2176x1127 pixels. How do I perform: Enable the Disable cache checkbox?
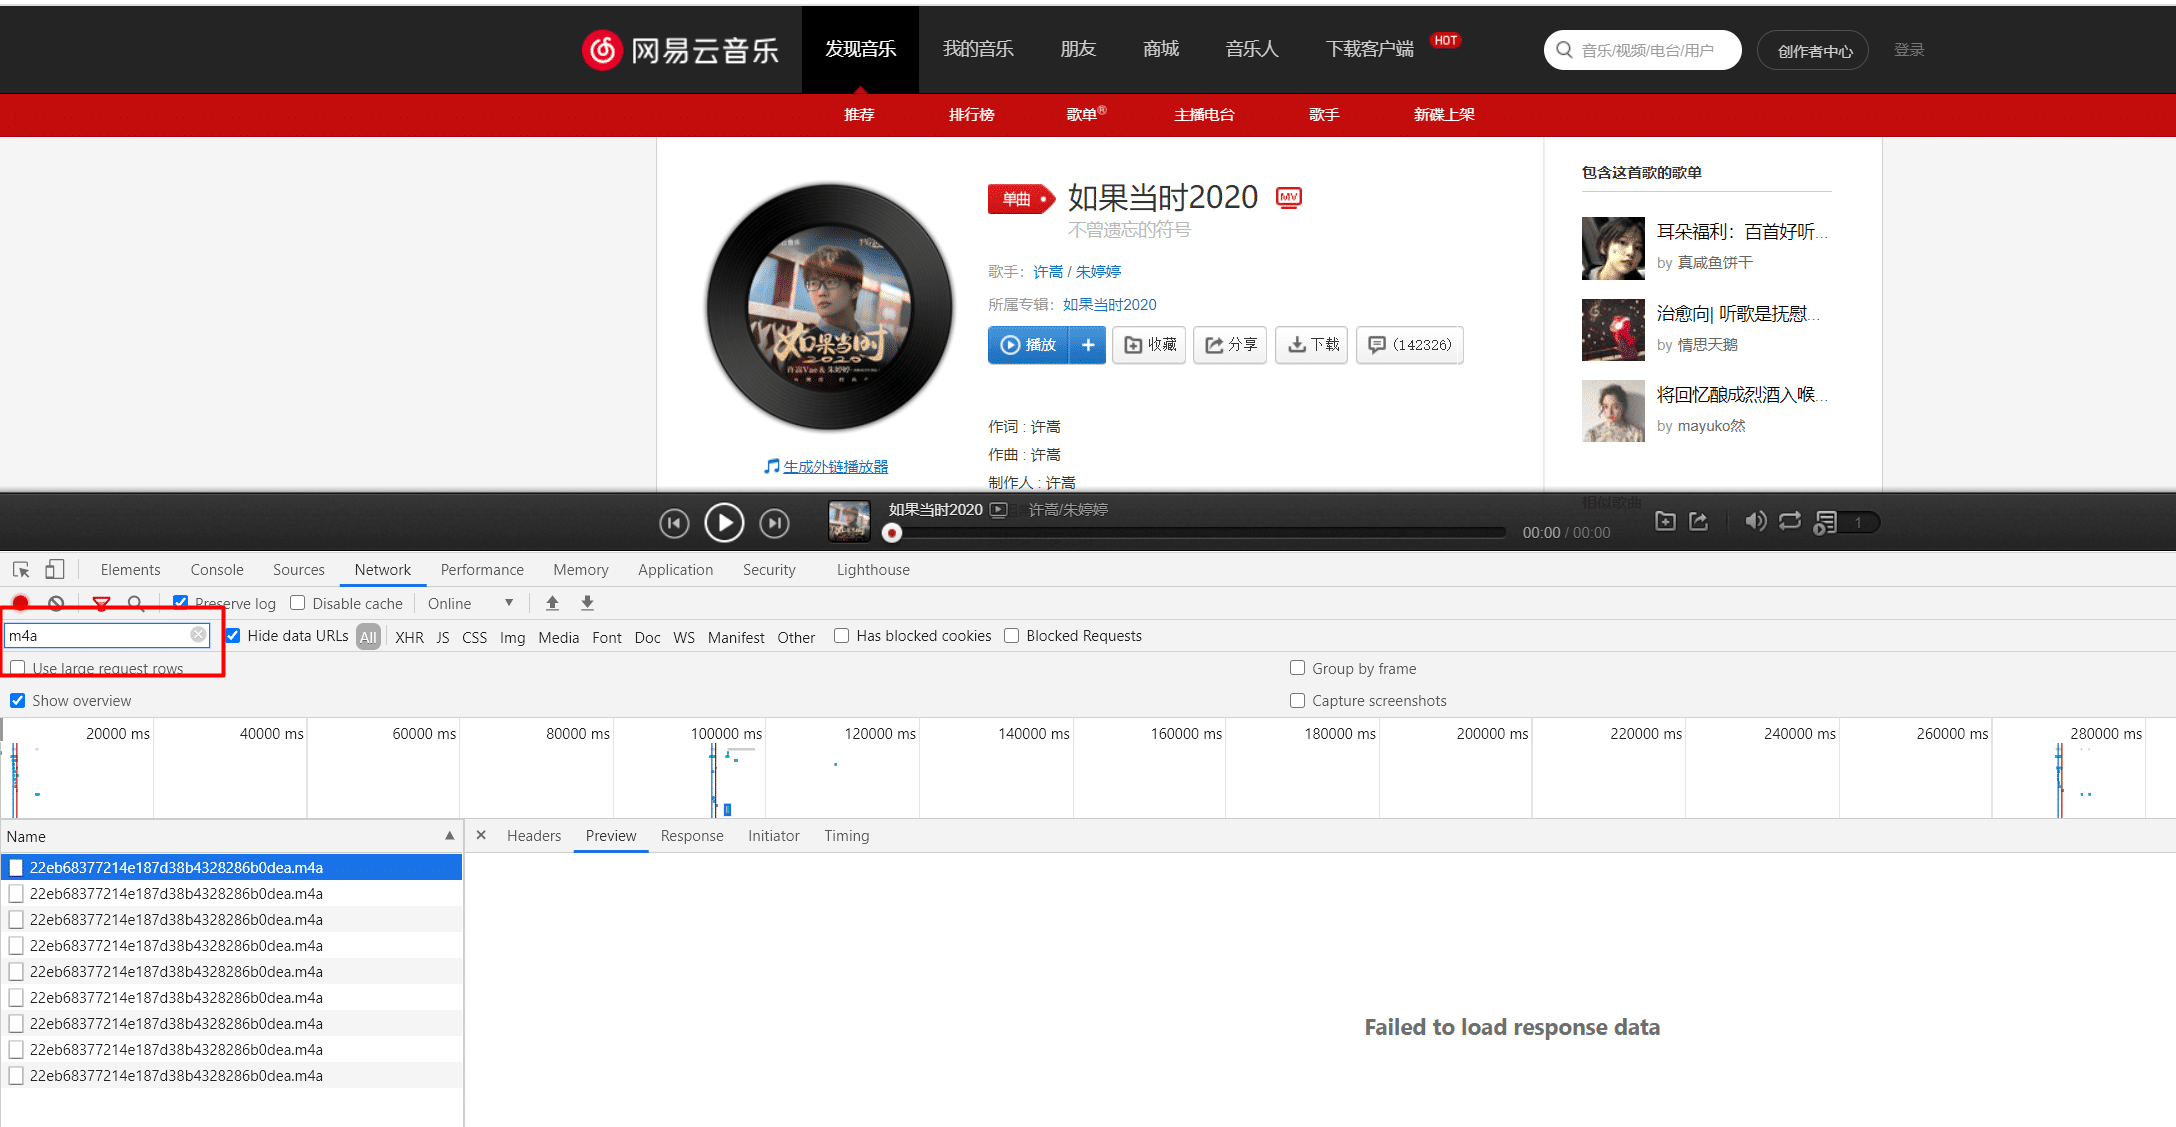tap(298, 602)
